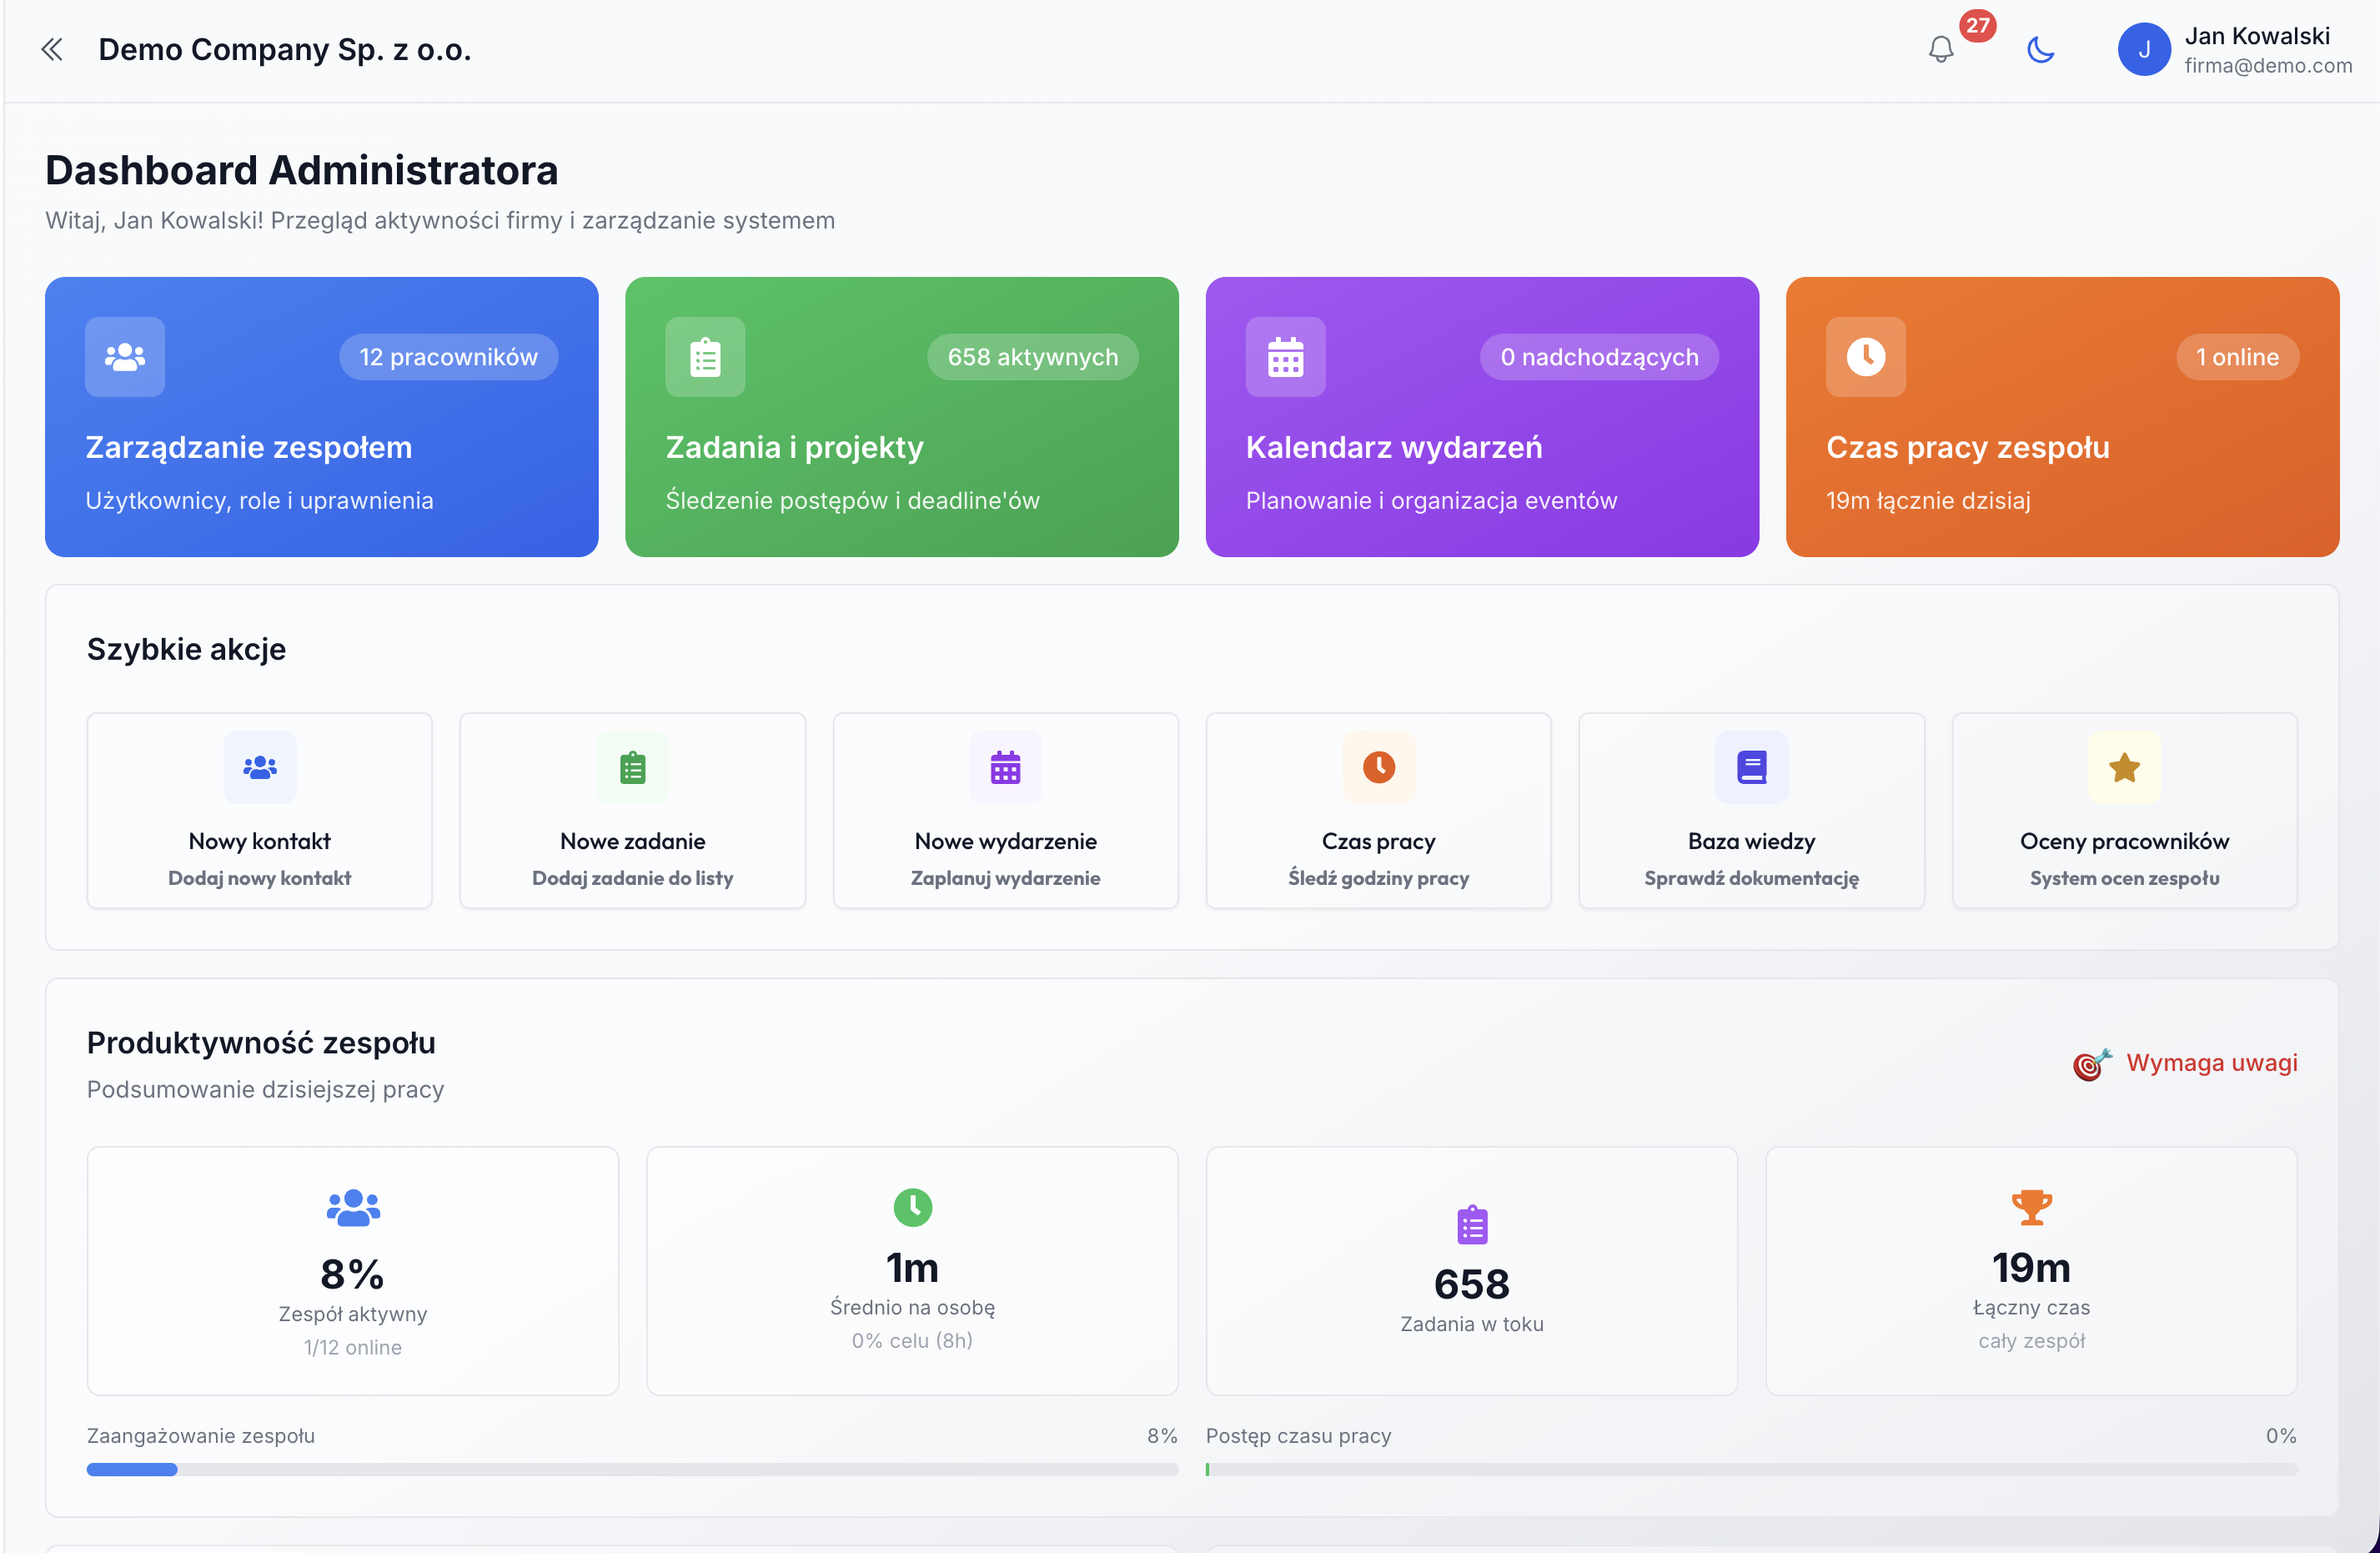This screenshot has height=1553, width=2380.
Task: Click the notifications bell icon
Action: coord(1940,50)
